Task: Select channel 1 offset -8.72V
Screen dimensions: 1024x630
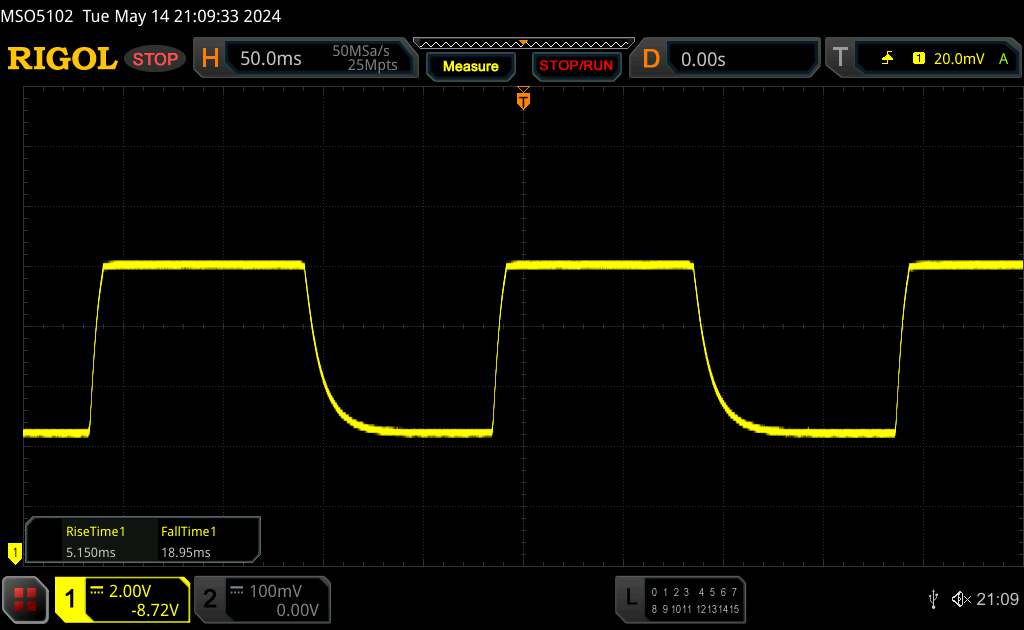Action: [155, 610]
